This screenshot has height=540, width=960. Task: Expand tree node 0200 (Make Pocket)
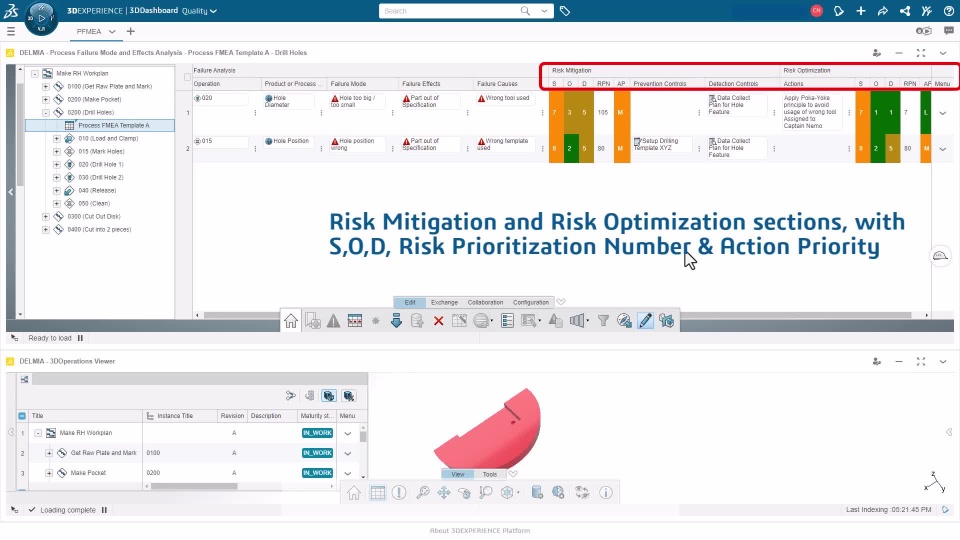[x=46, y=99]
